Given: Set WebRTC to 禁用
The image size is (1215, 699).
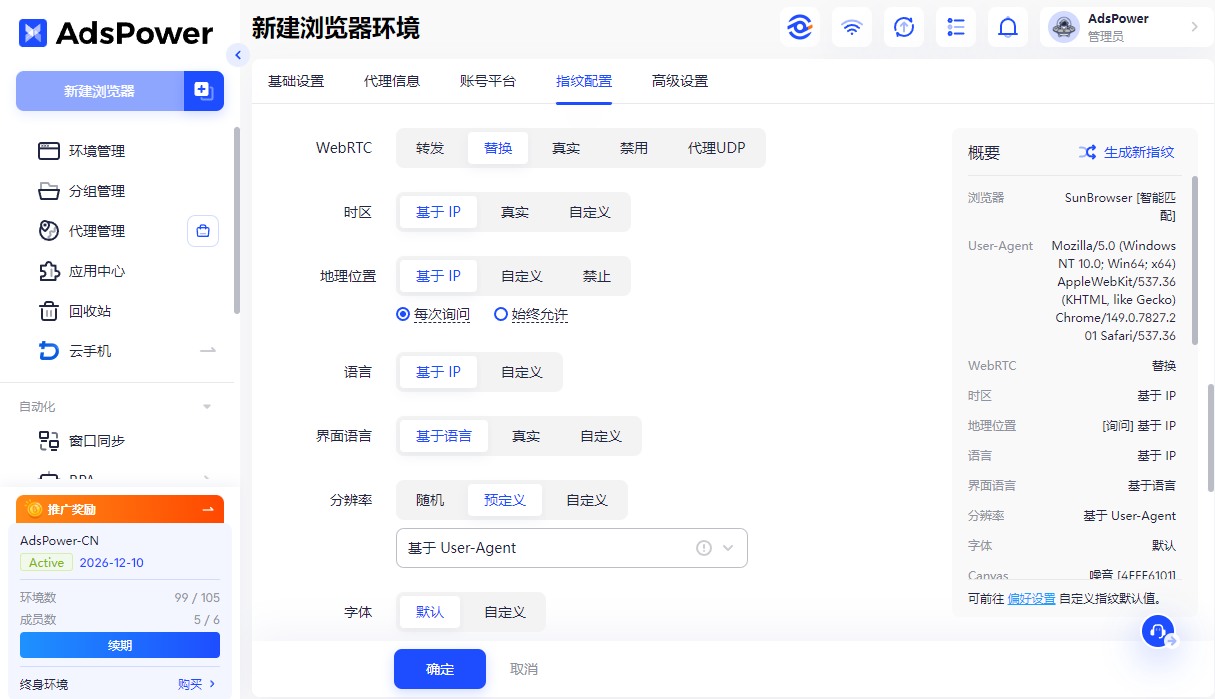Looking at the screenshot, I should pos(634,148).
